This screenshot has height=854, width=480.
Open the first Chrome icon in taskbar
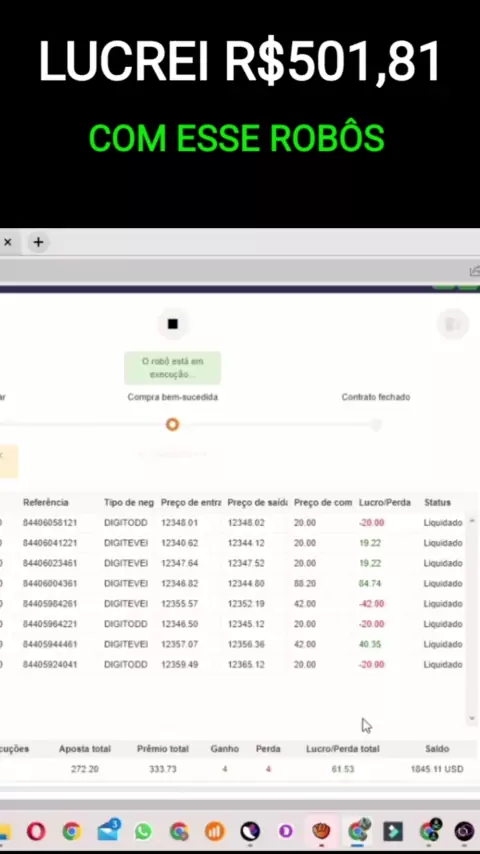72,832
